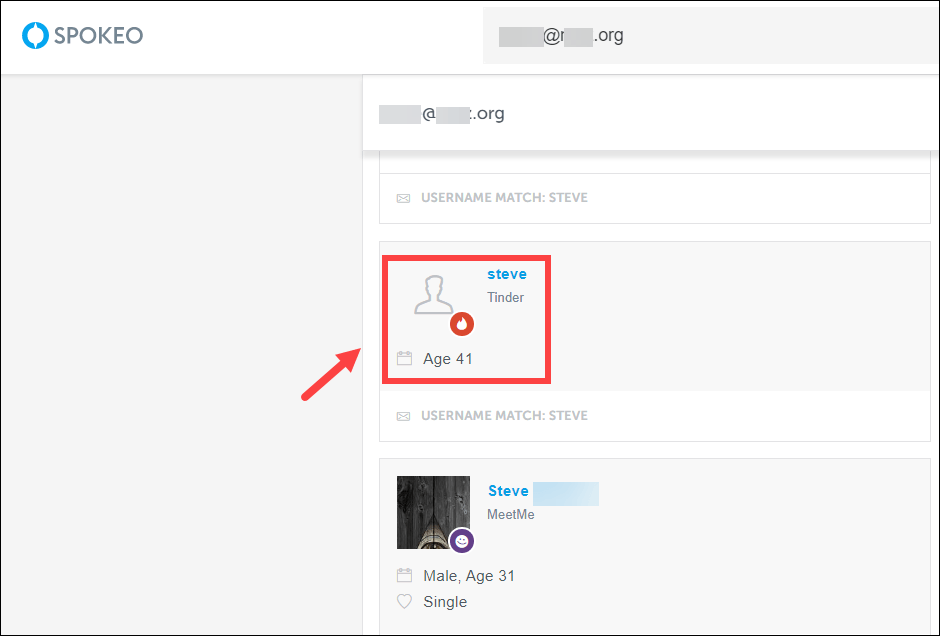Click the MeetMe profile photo thumbnail
Image resolution: width=940 pixels, height=636 pixels.
[433, 513]
